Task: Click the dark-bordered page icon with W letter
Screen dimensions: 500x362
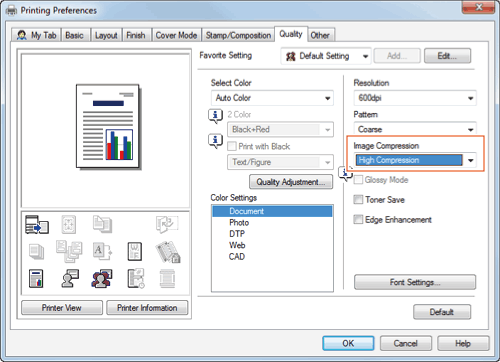Action: (x=135, y=251)
